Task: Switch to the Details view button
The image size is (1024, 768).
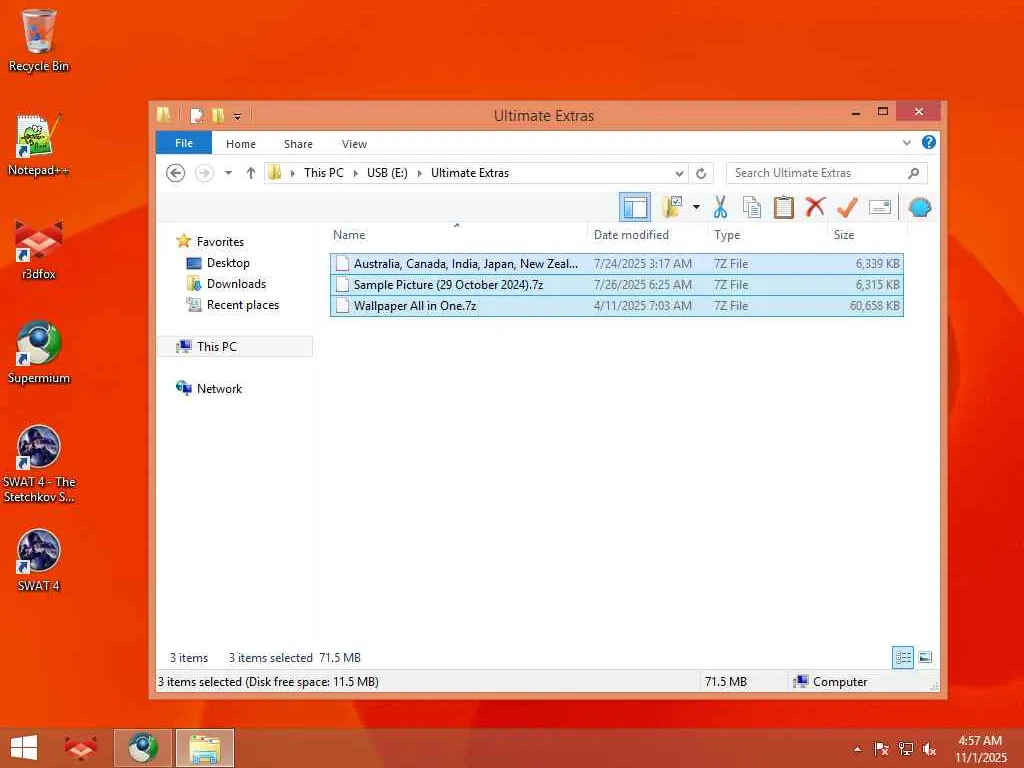Action: 903,658
